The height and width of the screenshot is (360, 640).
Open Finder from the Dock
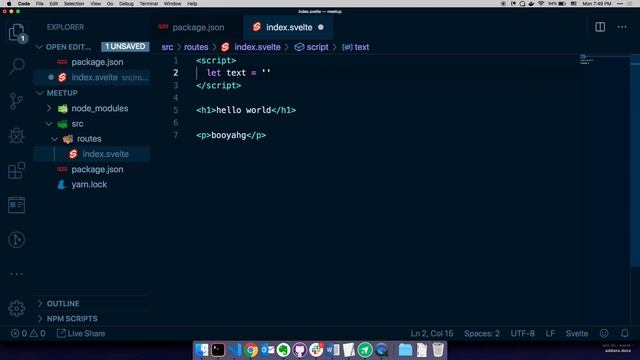tap(202, 350)
